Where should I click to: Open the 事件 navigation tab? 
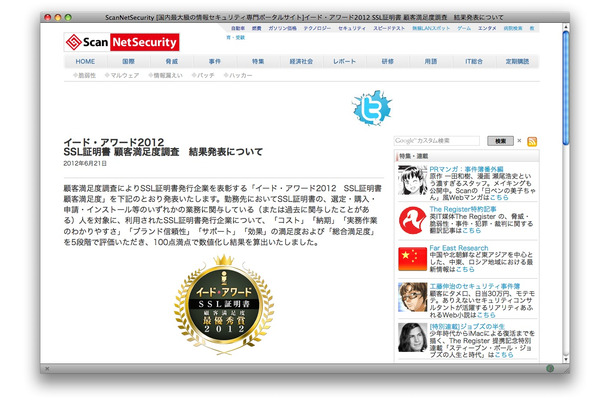coord(215,61)
